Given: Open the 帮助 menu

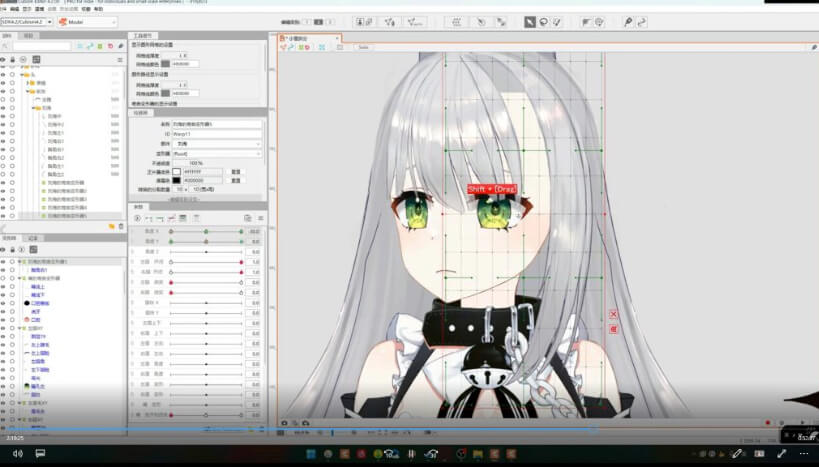Looking at the screenshot, I should (x=98, y=9).
